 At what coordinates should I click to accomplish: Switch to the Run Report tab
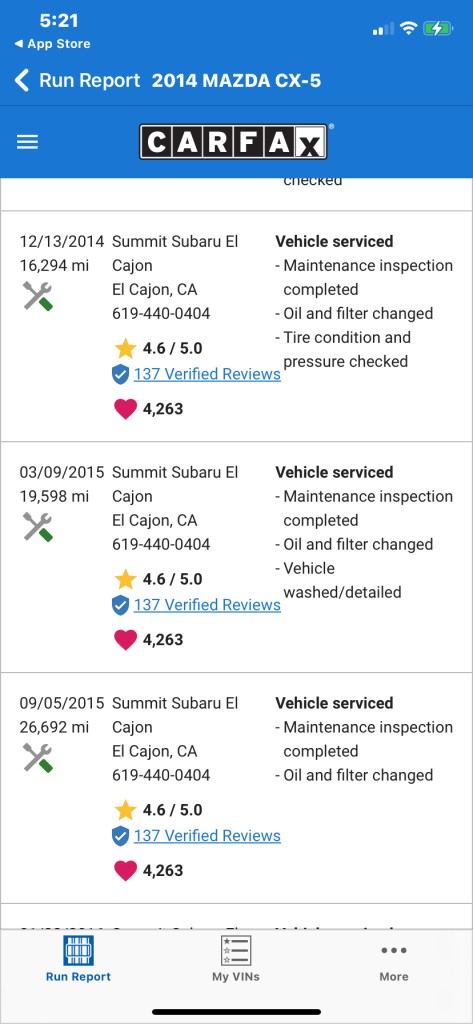78,959
